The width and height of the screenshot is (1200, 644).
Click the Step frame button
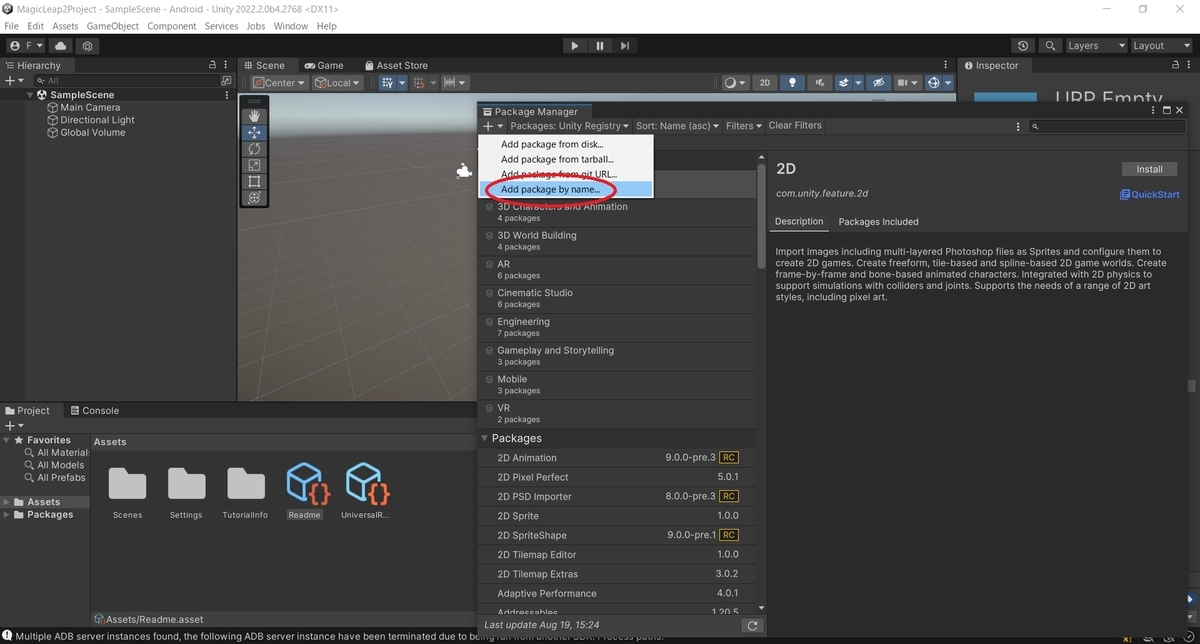tap(625, 46)
